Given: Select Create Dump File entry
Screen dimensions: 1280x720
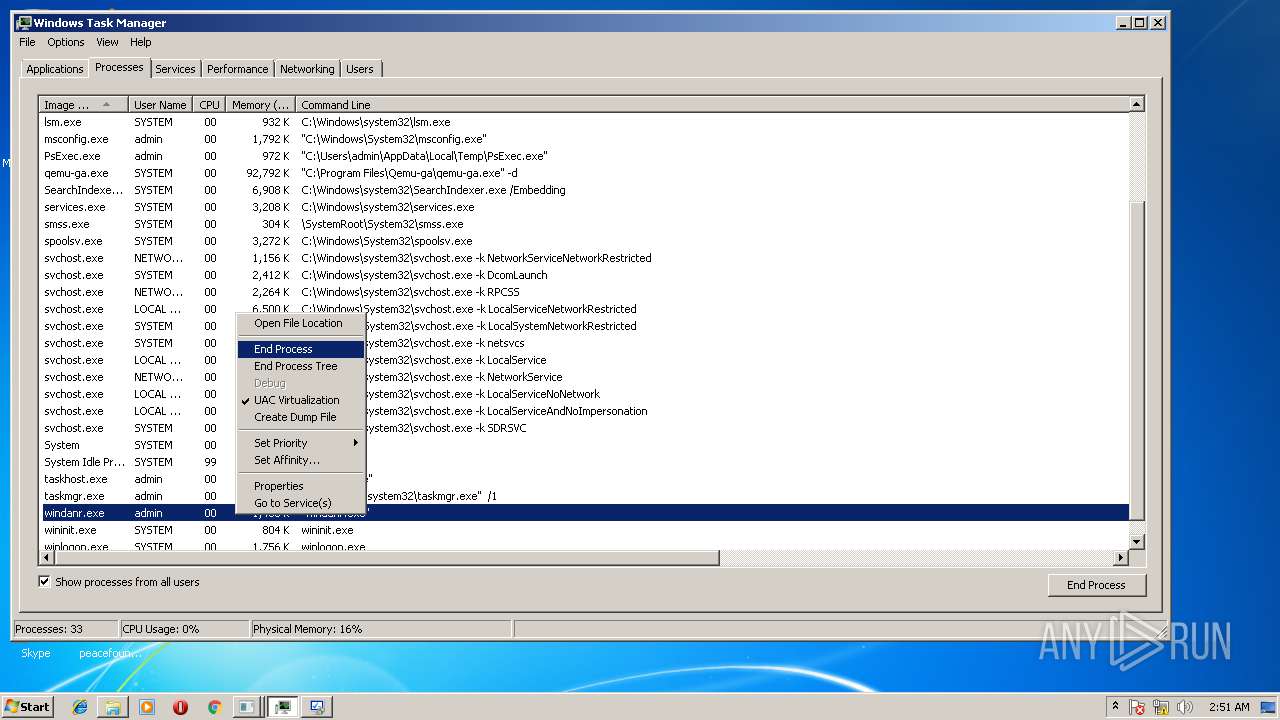Looking at the screenshot, I should (300, 417).
